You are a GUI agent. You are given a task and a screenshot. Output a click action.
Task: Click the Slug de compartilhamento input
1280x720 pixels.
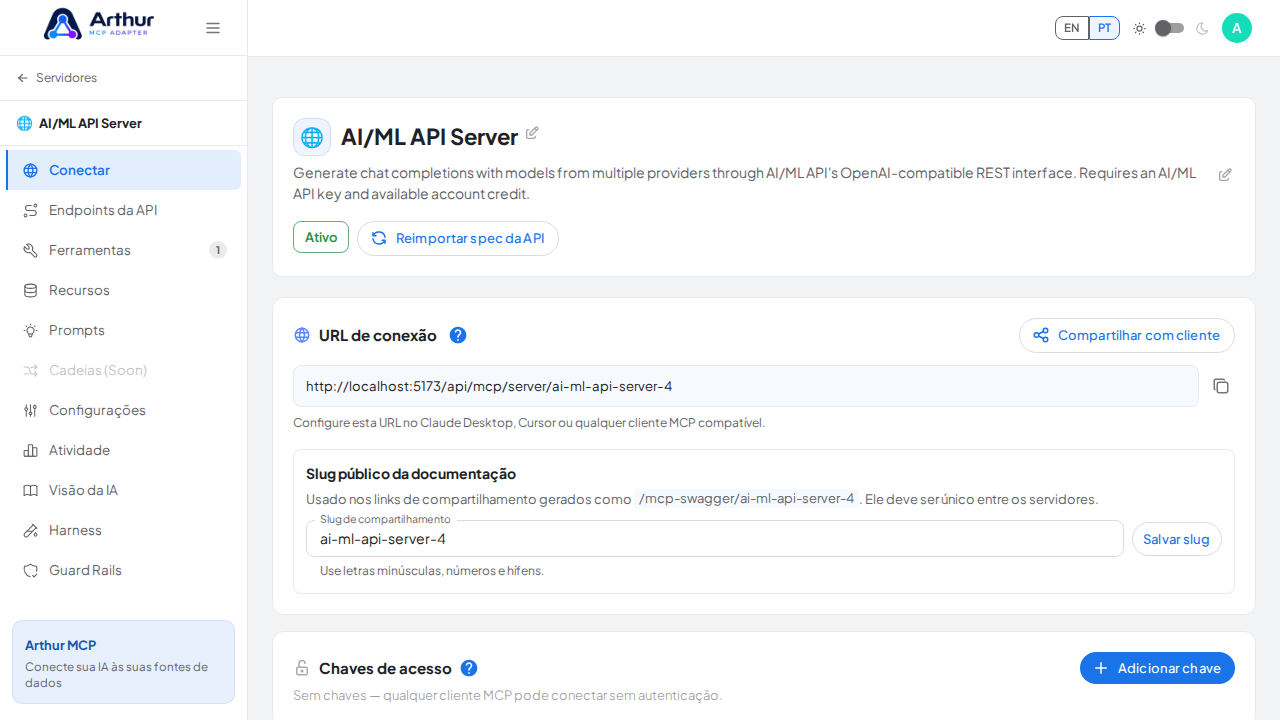click(x=715, y=539)
